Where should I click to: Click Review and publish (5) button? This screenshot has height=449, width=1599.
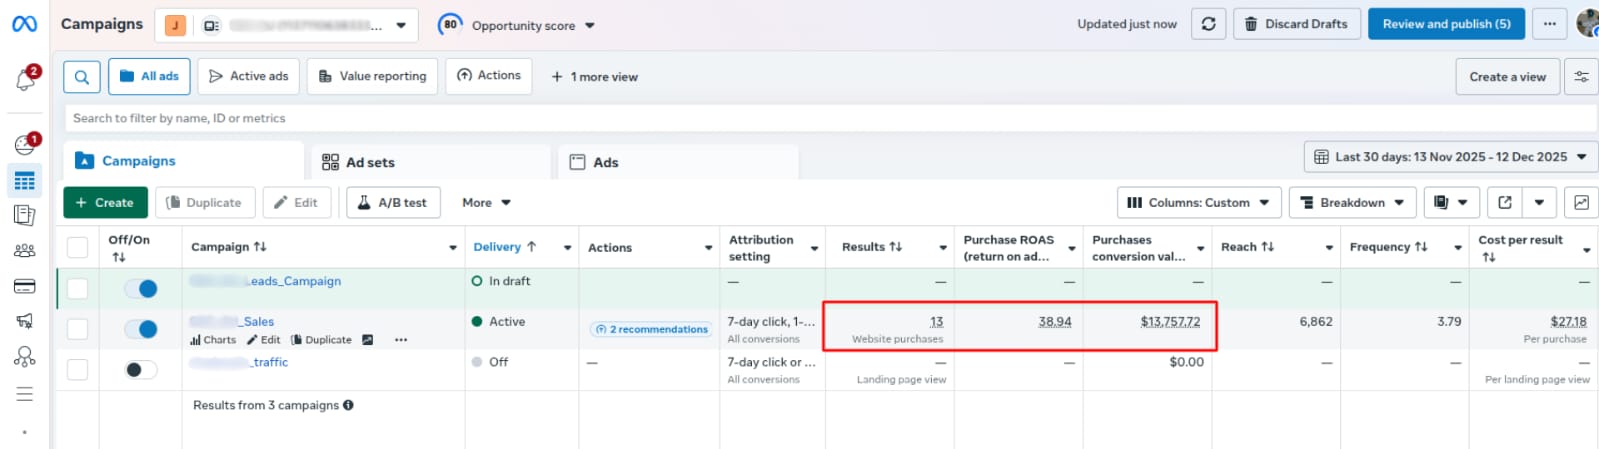tap(1446, 24)
